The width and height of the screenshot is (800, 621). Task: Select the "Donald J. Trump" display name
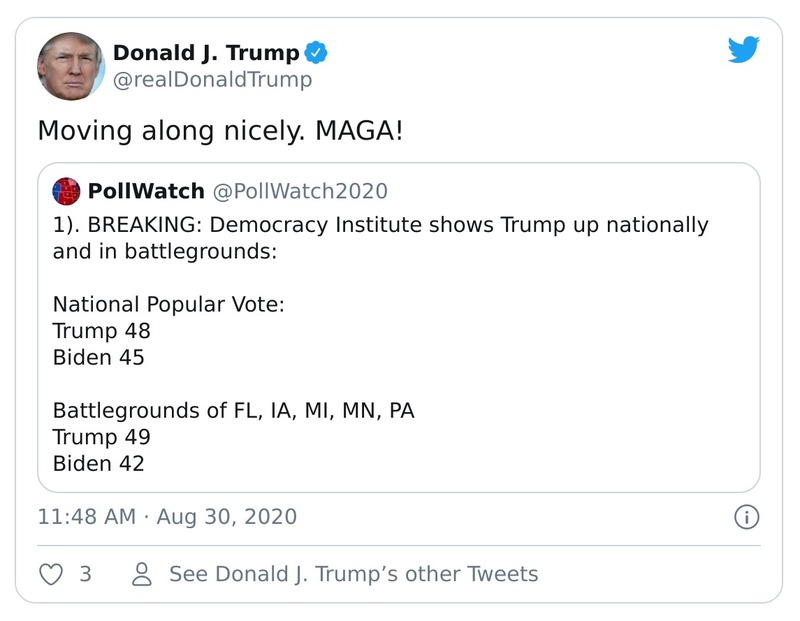coord(206,53)
